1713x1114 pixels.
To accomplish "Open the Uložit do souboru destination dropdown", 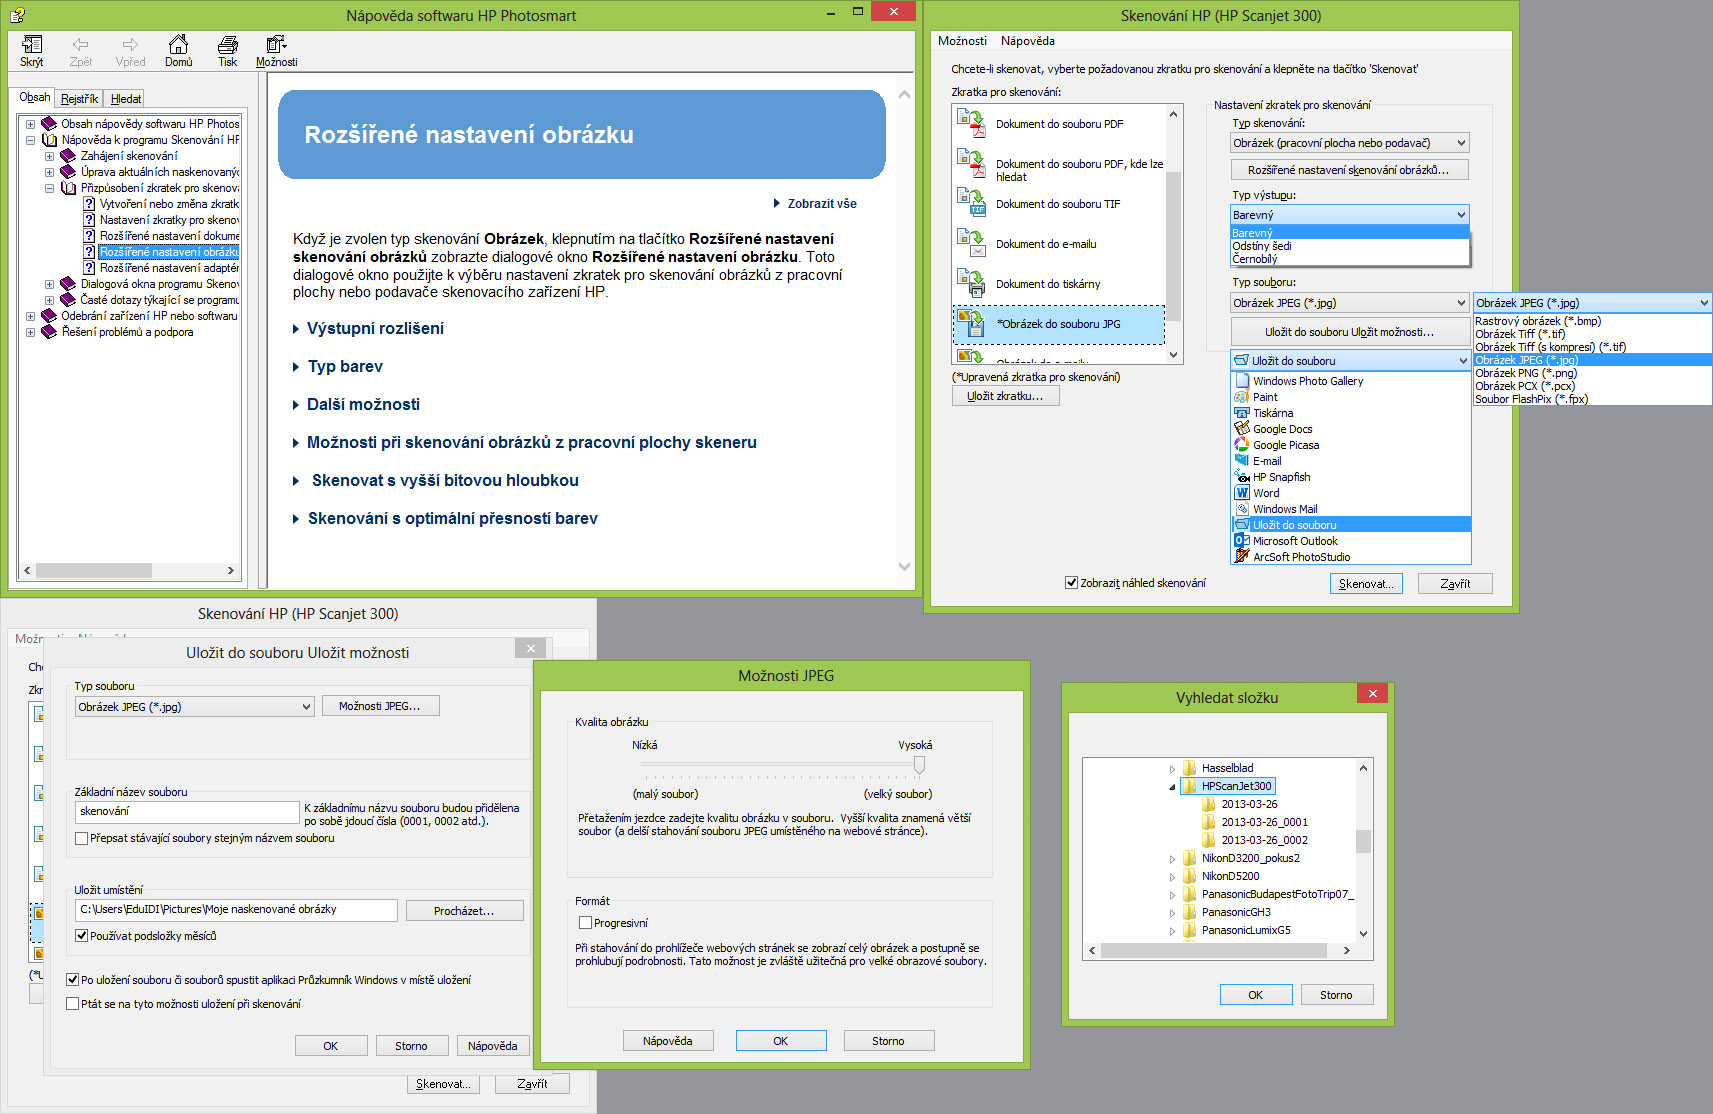I will 1349,361.
